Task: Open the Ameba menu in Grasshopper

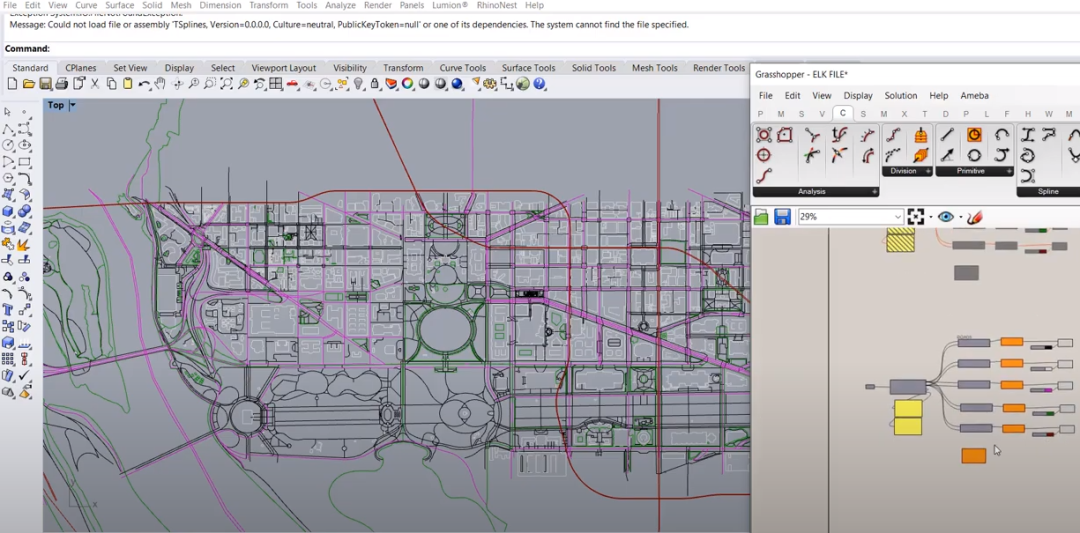Action: 974,96
